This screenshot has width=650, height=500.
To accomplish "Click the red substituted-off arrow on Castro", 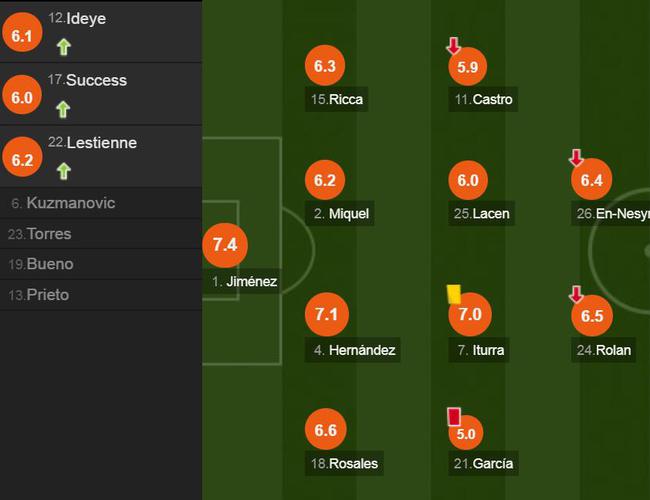I will pyautogui.click(x=454, y=46).
